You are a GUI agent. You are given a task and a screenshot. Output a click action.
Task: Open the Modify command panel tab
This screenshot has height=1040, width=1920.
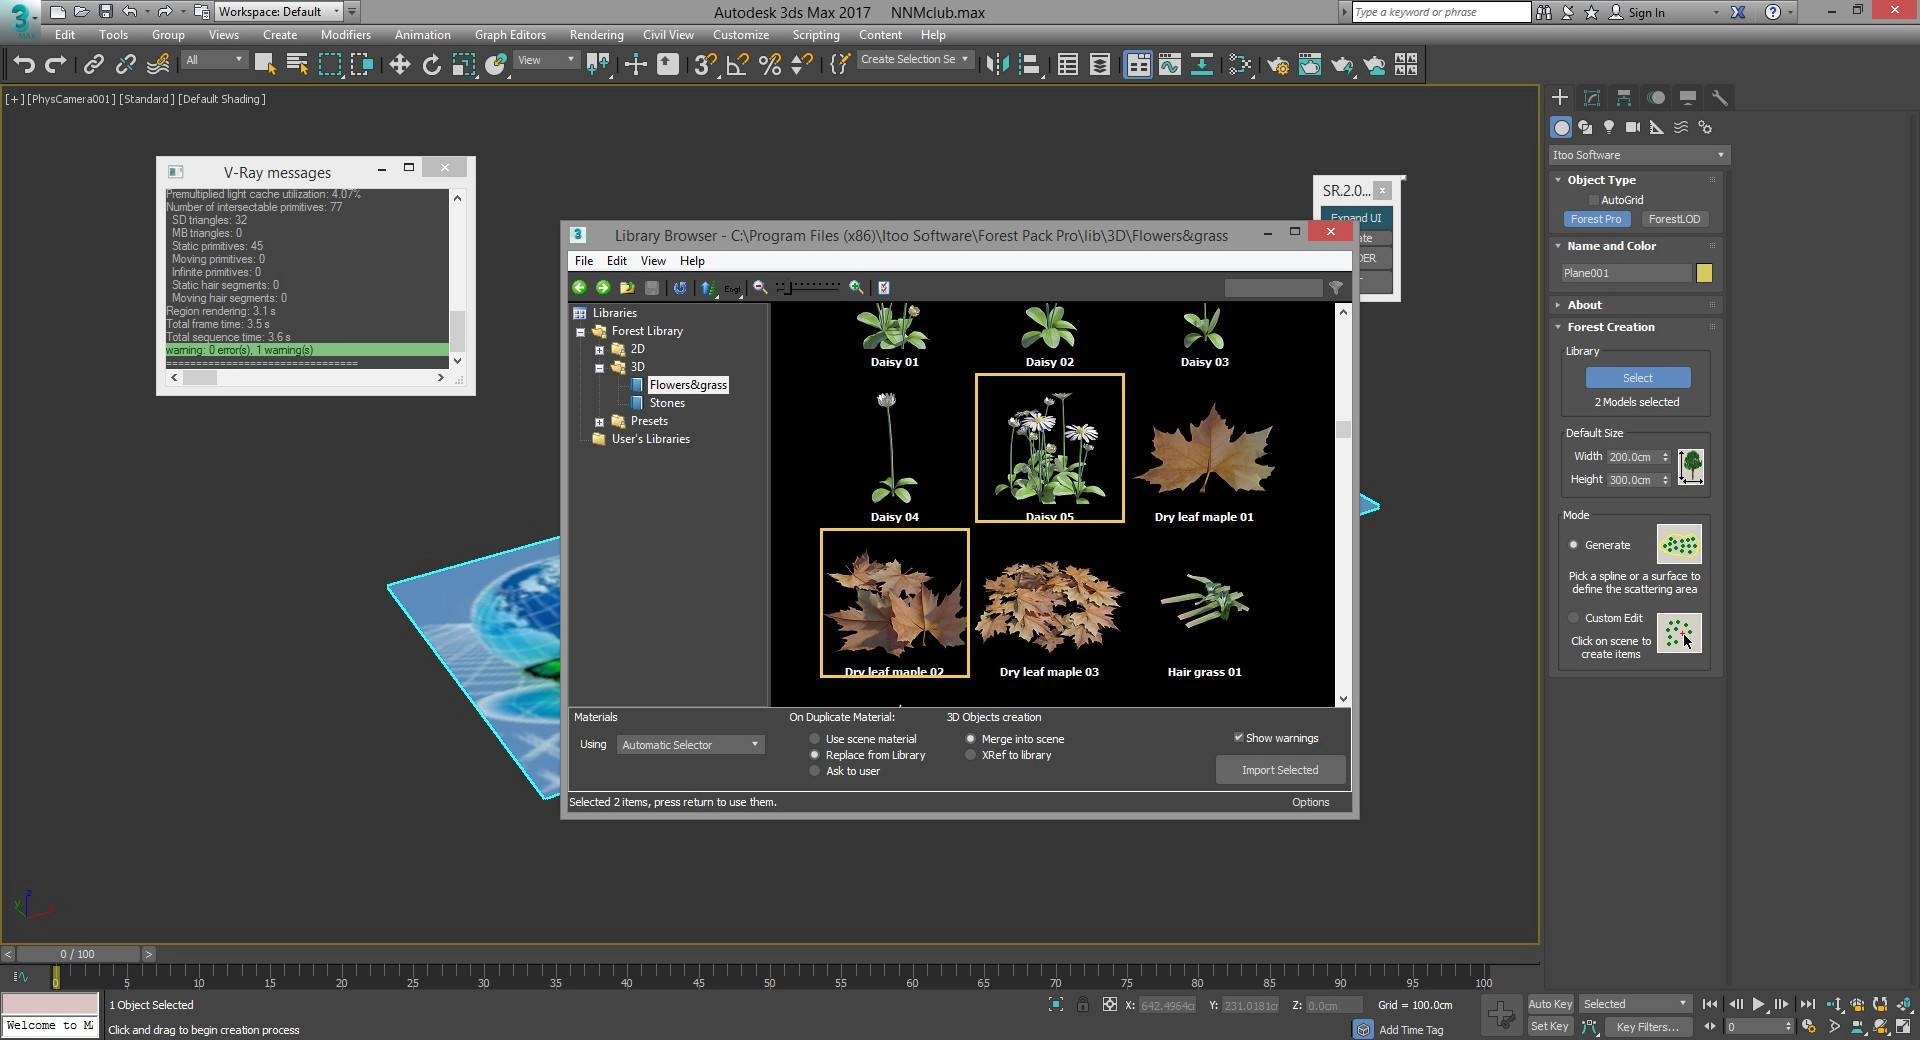coord(1592,97)
